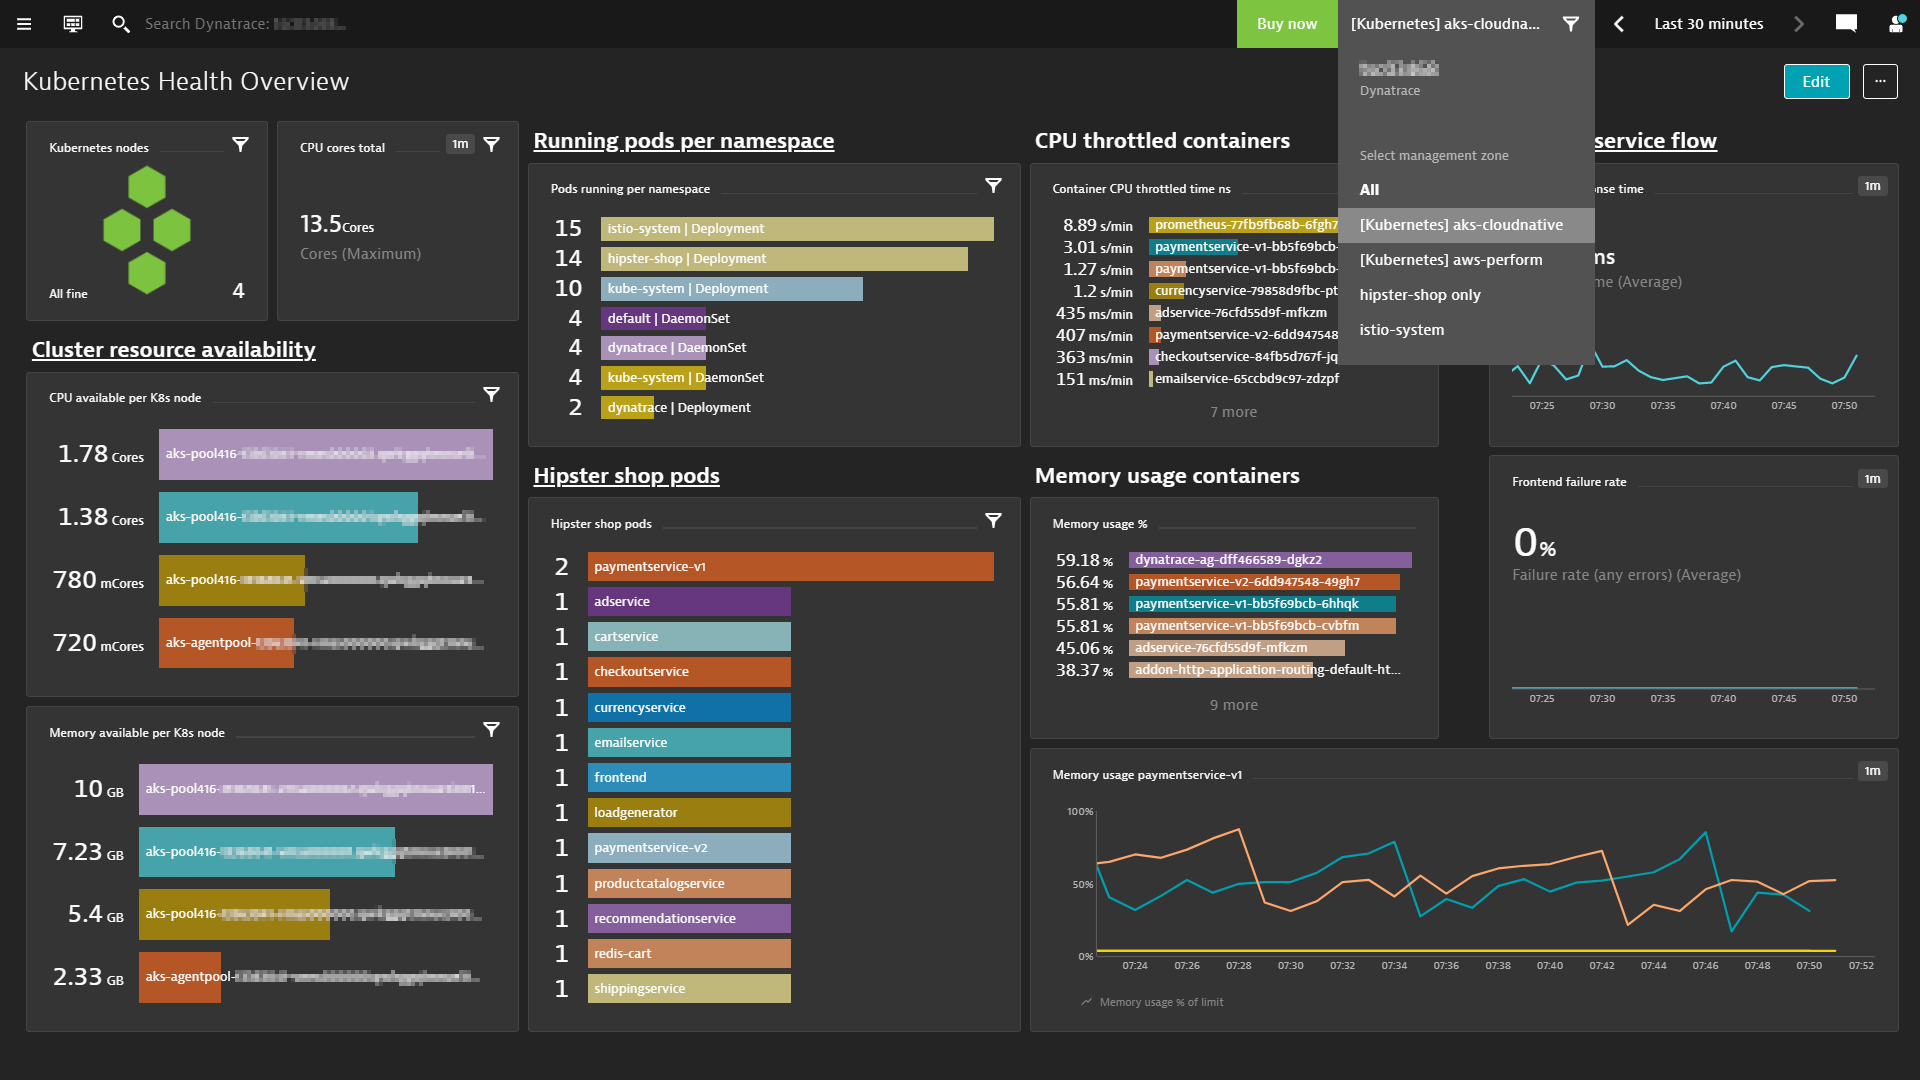Open the hamburger navigation menu
The height and width of the screenshot is (1080, 1920).
24,24
